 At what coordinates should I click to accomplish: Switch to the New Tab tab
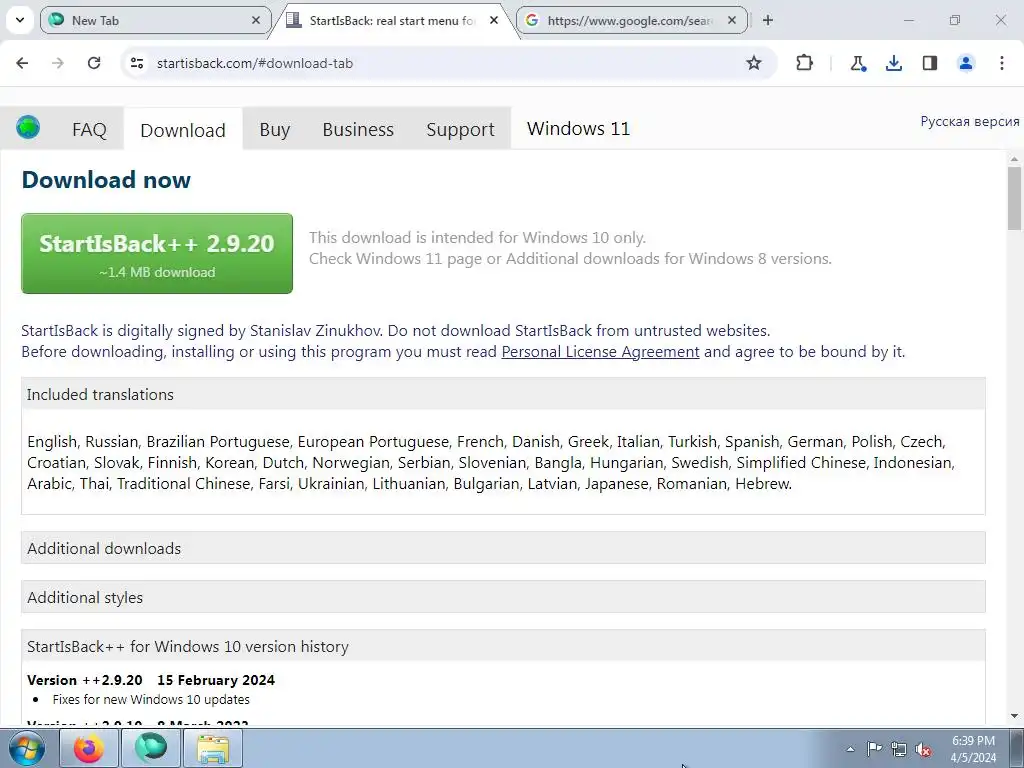pyautogui.click(x=155, y=20)
